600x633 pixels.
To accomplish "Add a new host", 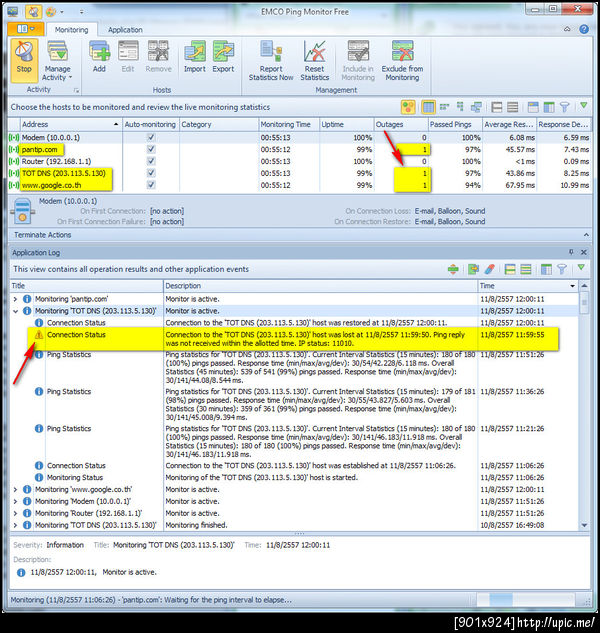I will click(99, 57).
